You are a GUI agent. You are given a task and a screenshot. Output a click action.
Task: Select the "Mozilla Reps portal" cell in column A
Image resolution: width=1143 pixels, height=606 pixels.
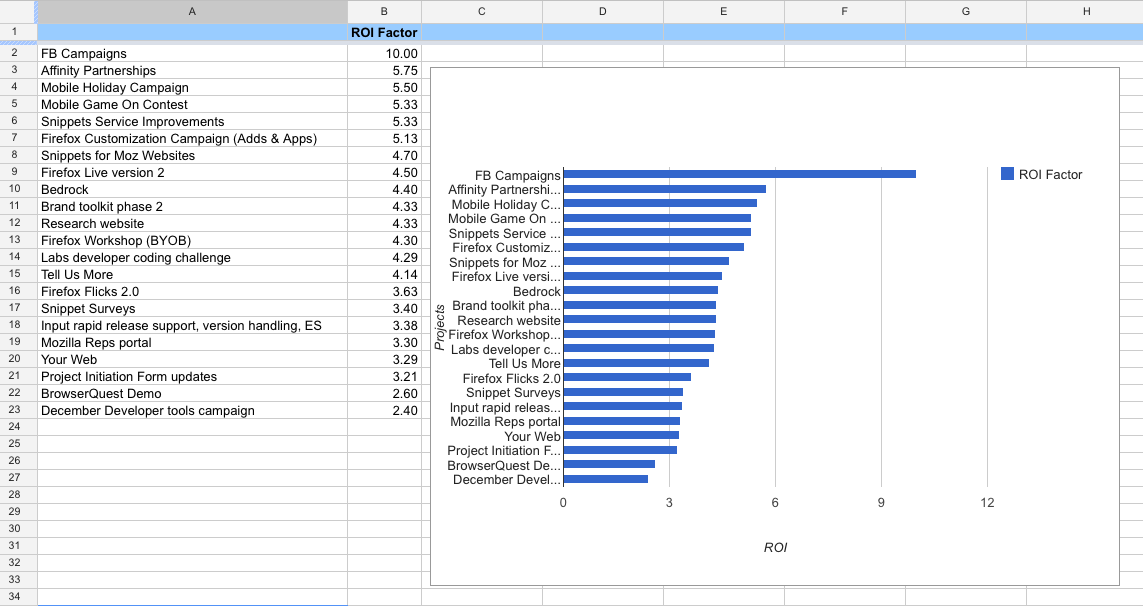tap(192, 342)
